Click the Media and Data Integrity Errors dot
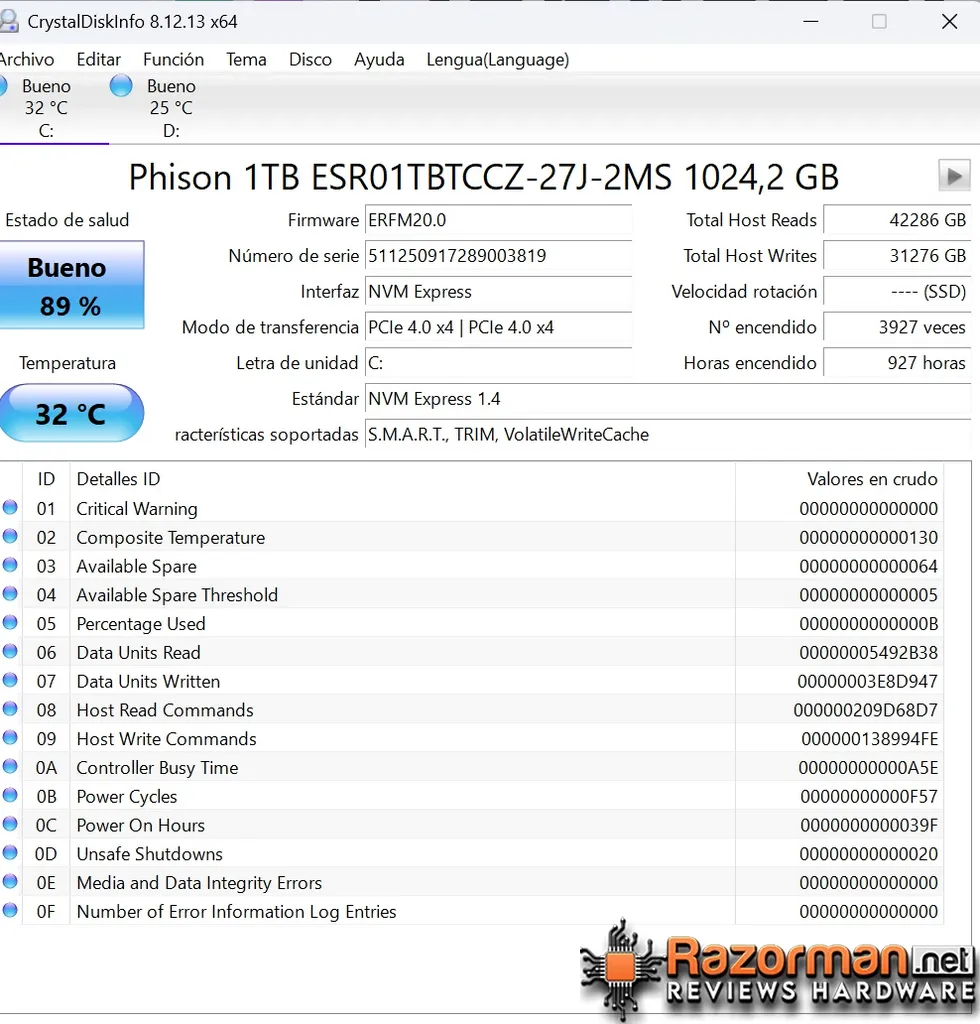980x1024 pixels. 10,881
